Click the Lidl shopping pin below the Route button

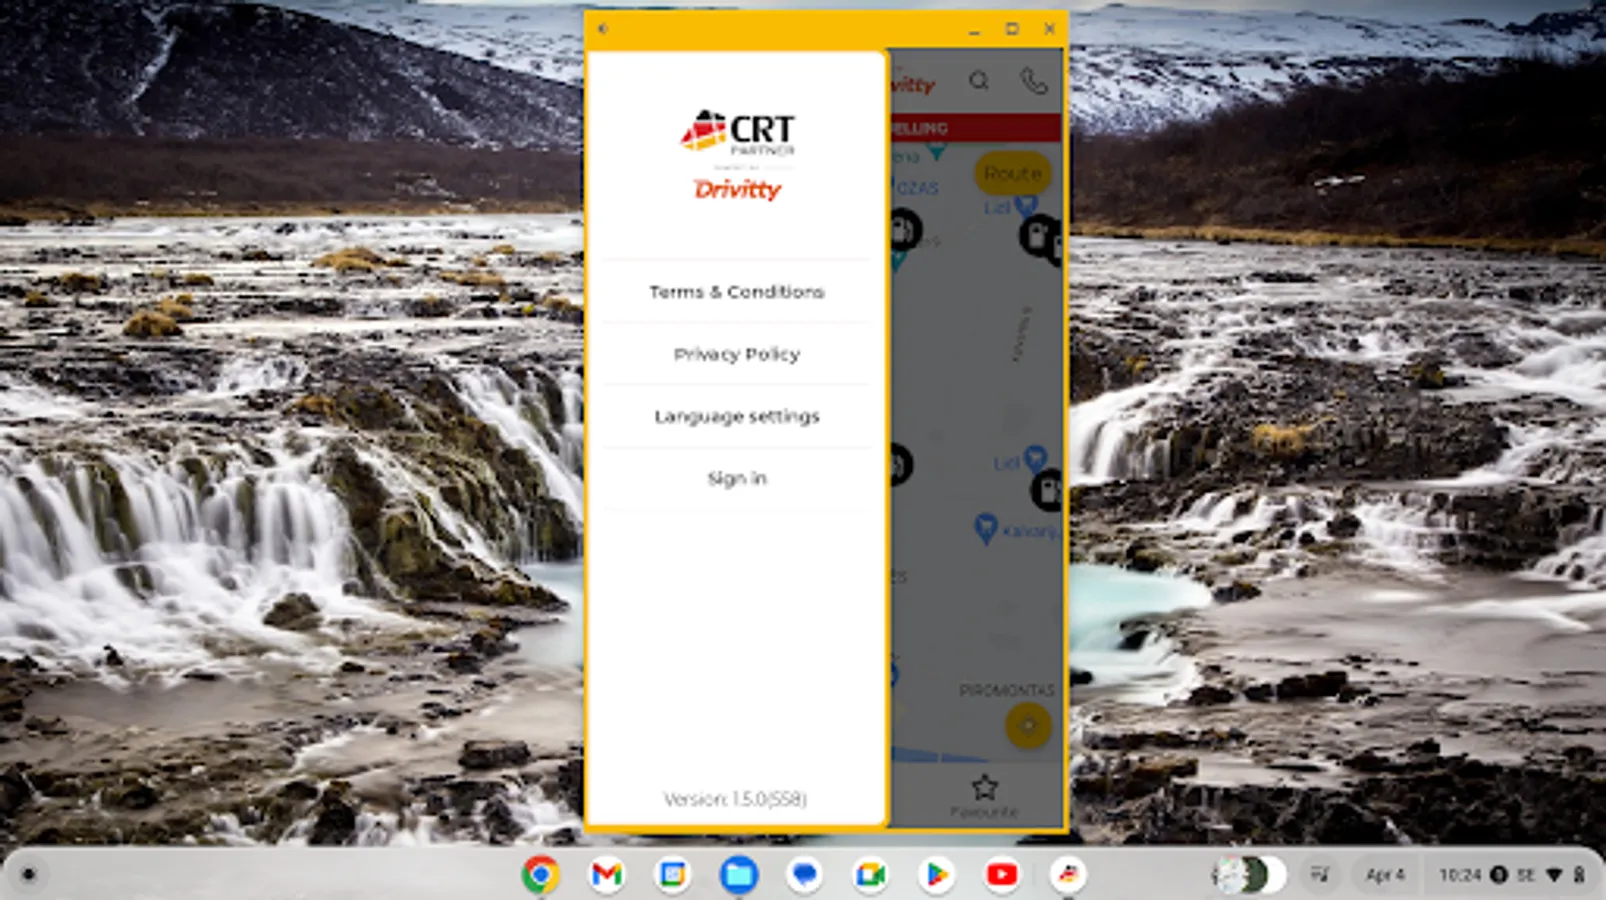(x=1025, y=206)
